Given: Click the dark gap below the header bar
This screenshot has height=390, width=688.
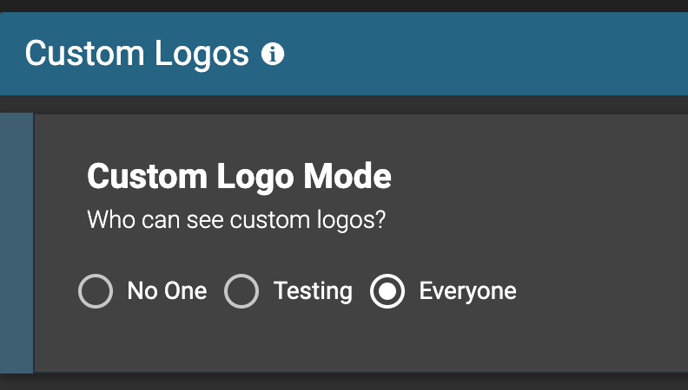Looking at the screenshot, I should pos(344,104).
